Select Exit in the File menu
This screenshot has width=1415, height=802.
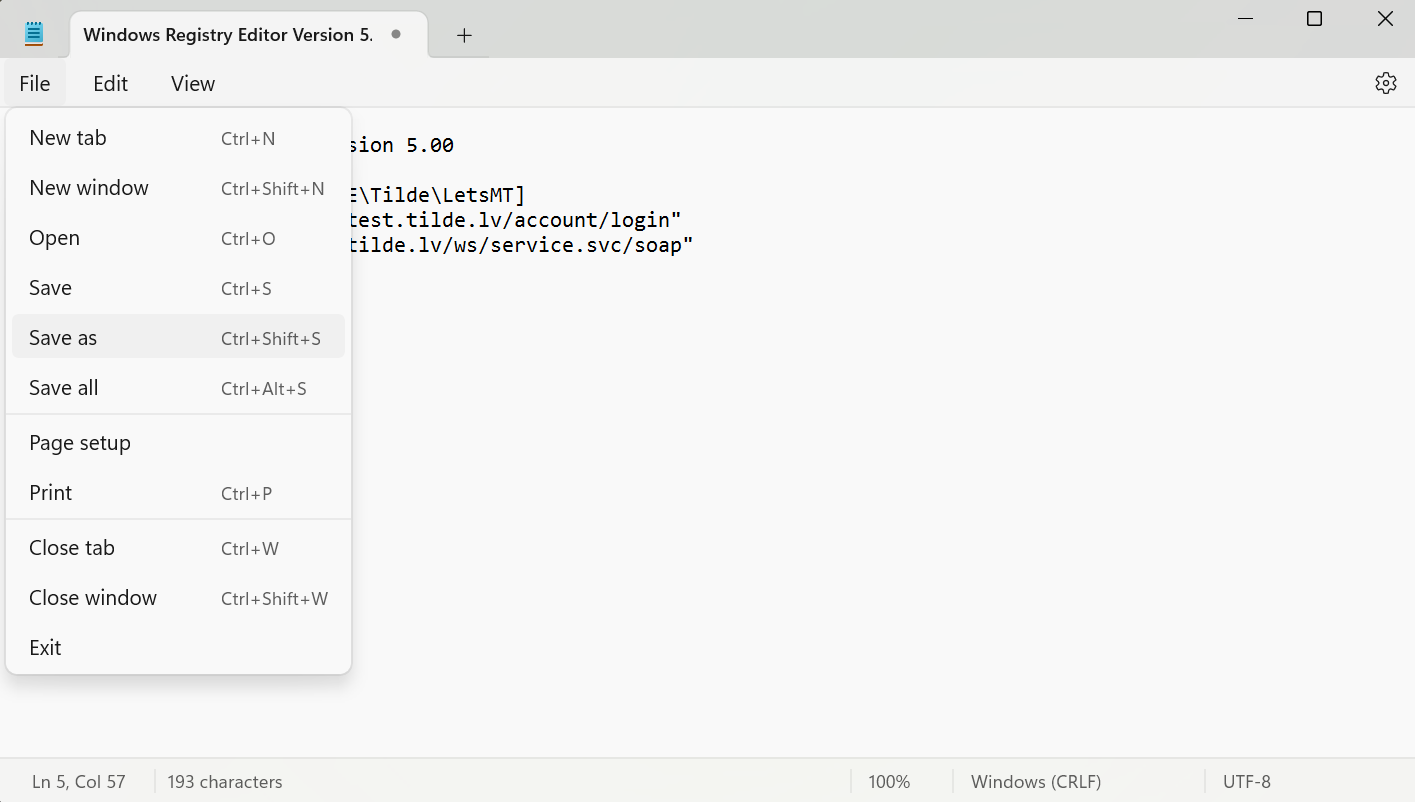point(178,648)
